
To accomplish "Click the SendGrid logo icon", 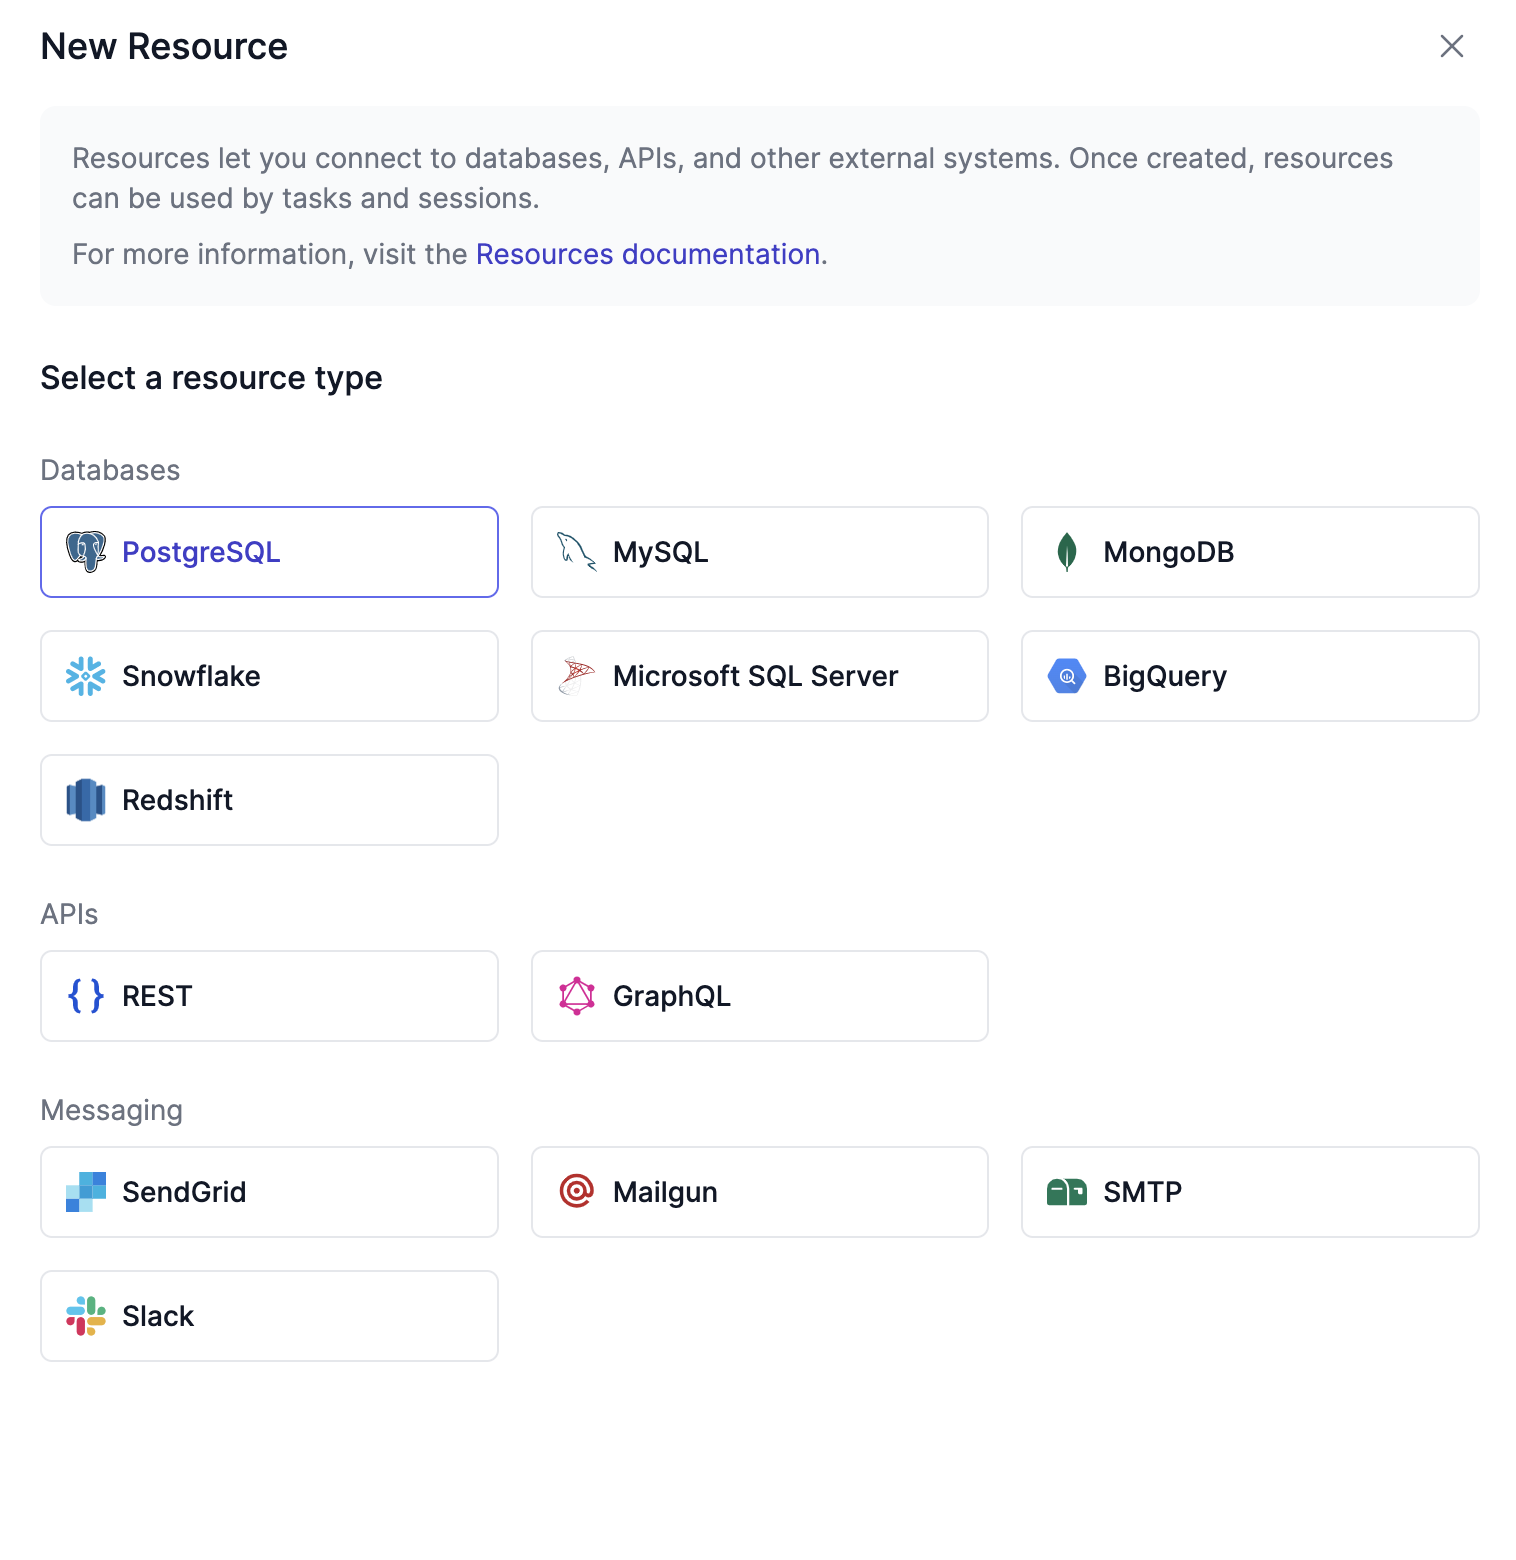I will (86, 1192).
